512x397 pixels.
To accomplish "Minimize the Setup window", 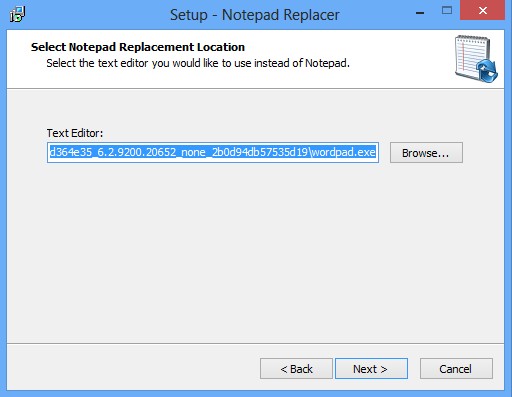I will pos(420,12).
